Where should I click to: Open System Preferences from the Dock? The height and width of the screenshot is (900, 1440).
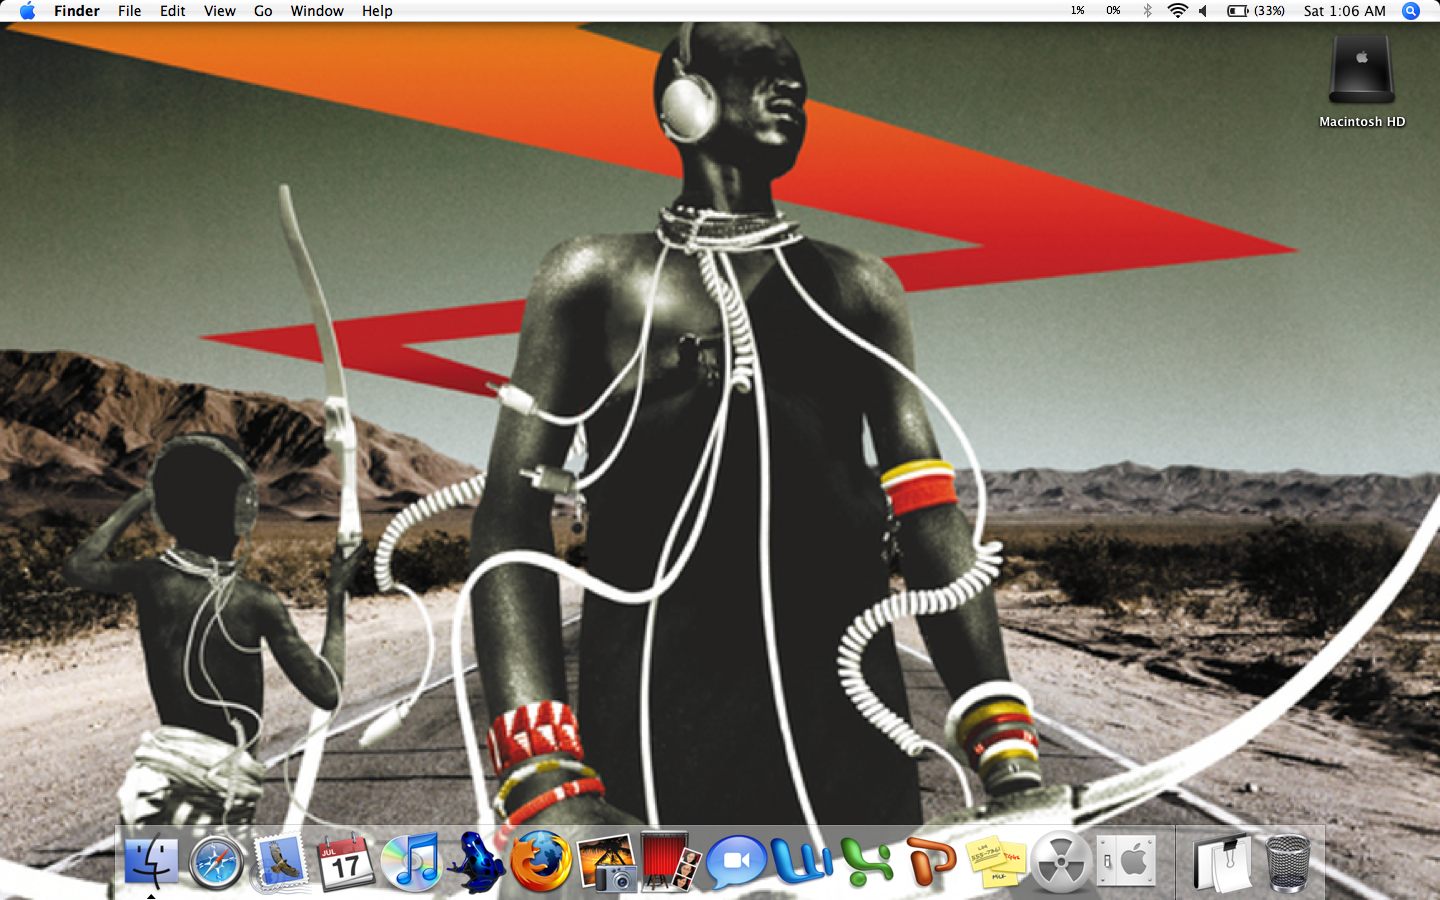[1125, 860]
